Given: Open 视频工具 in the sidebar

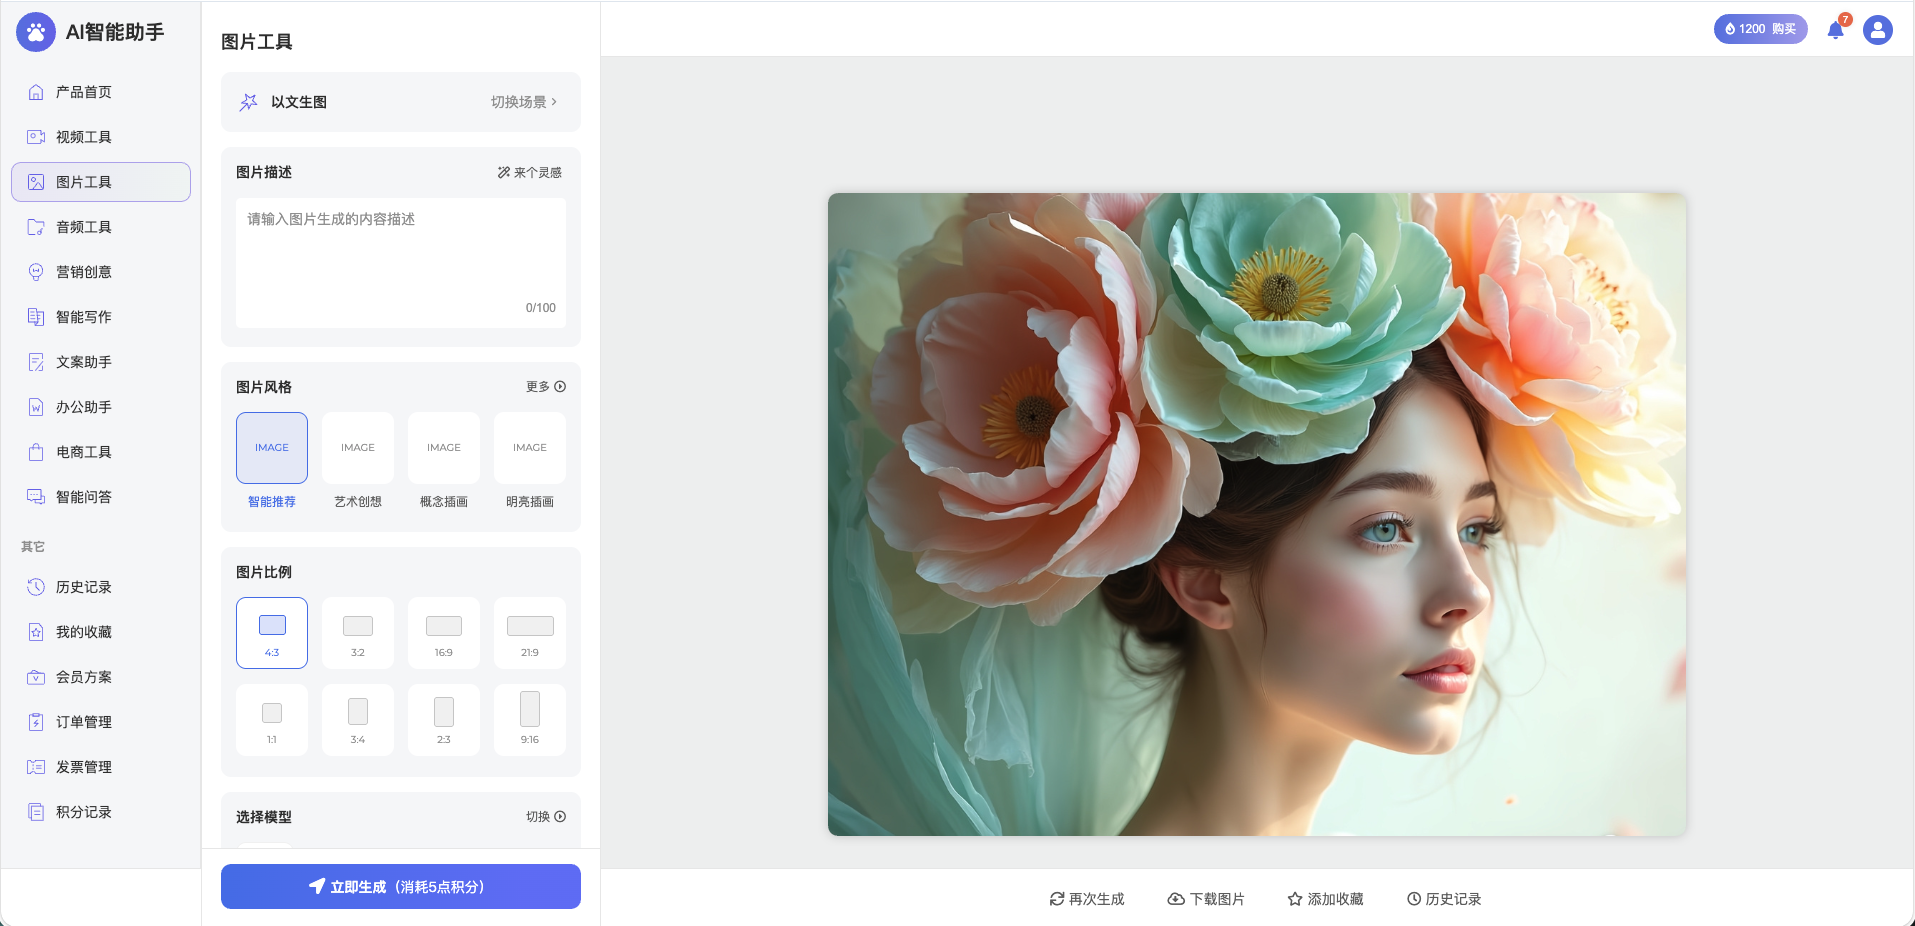Looking at the screenshot, I should [84, 137].
